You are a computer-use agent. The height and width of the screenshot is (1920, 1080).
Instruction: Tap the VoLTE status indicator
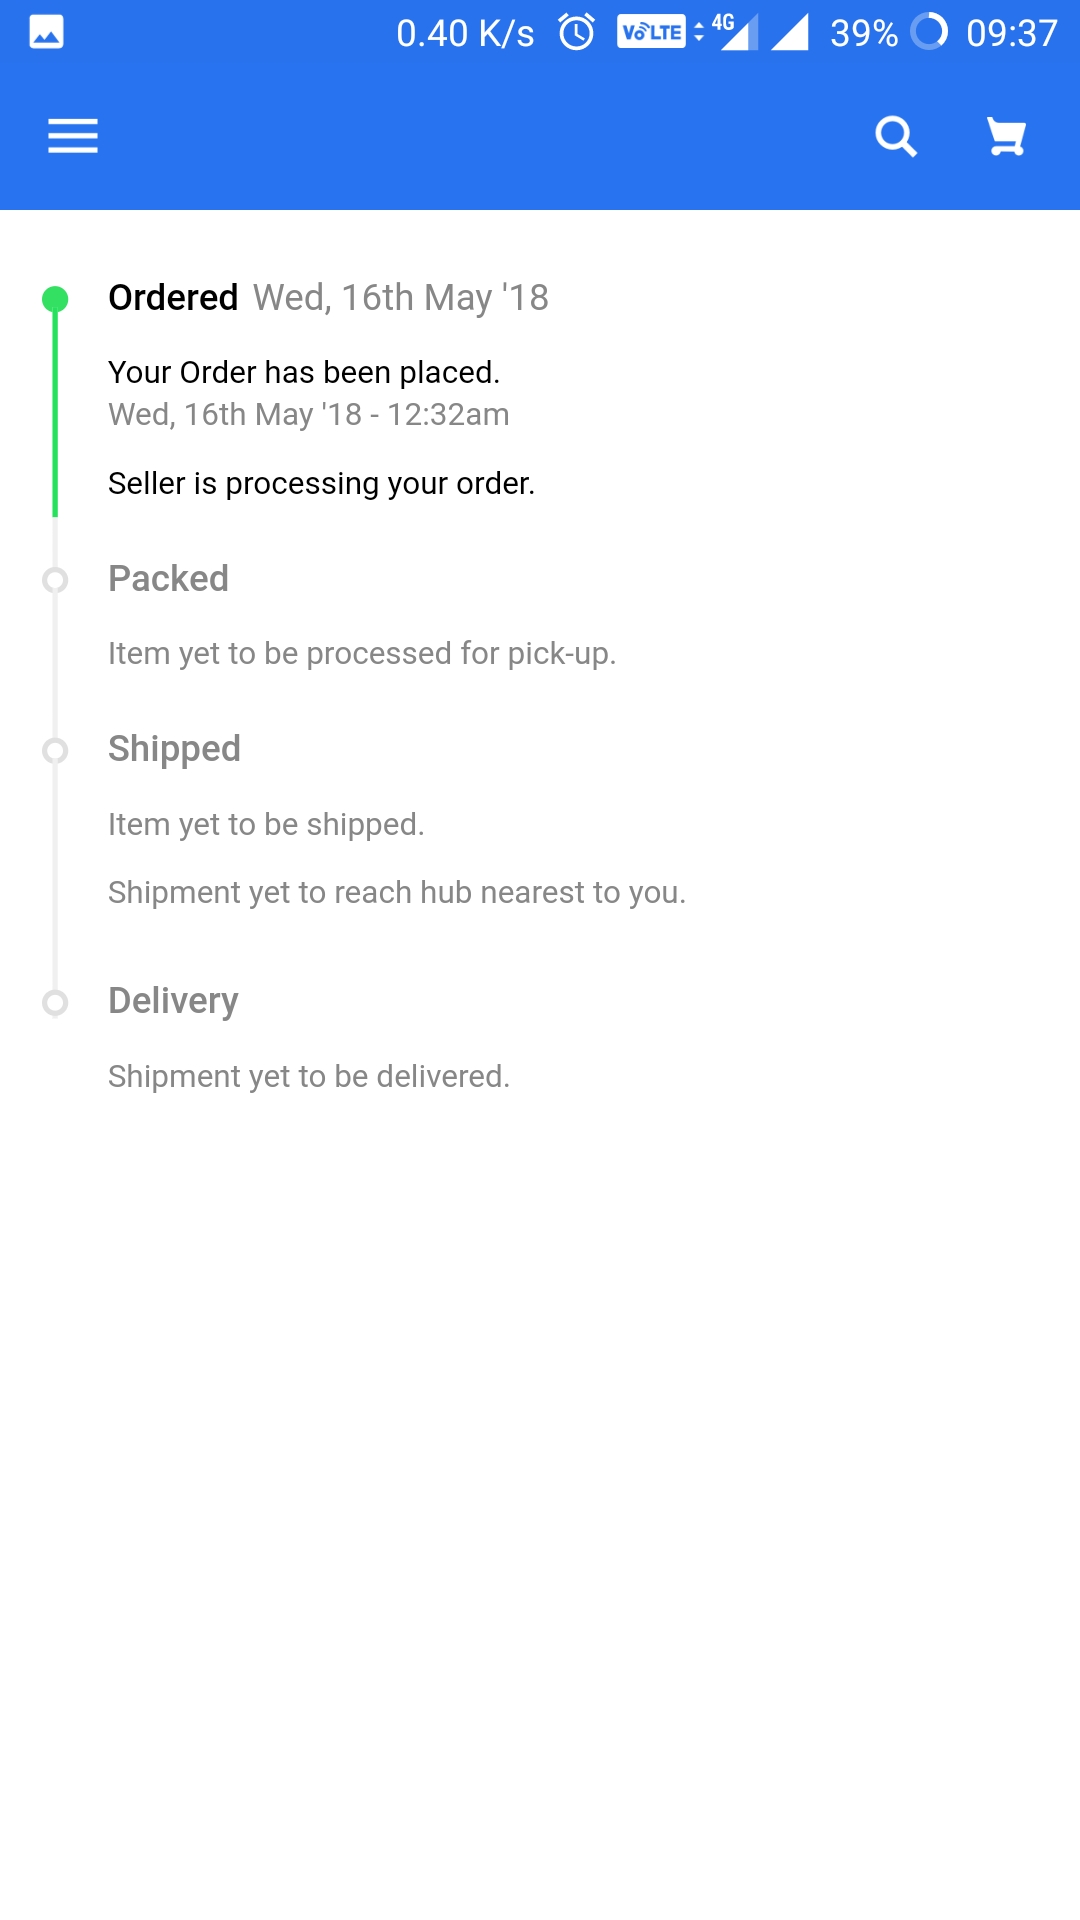[651, 32]
